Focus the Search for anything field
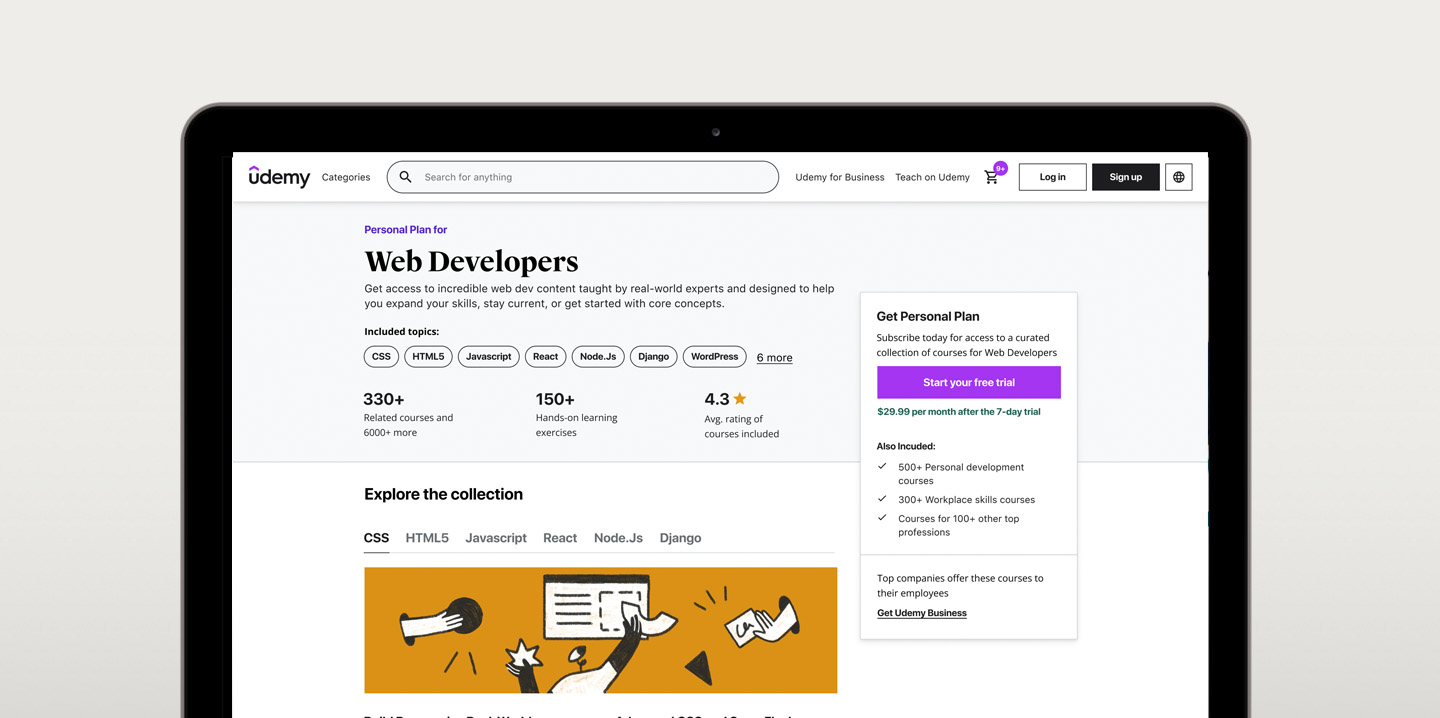 click(x=583, y=177)
